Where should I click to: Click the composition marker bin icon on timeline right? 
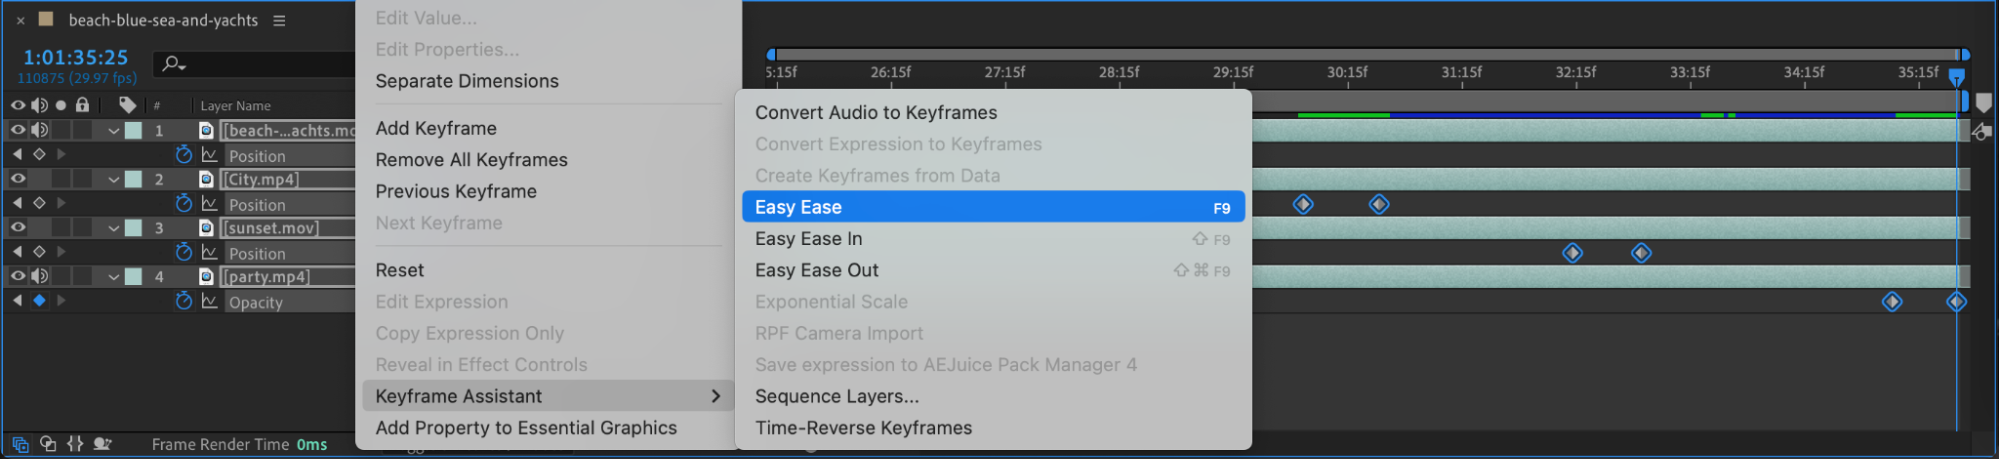[x=1983, y=102]
